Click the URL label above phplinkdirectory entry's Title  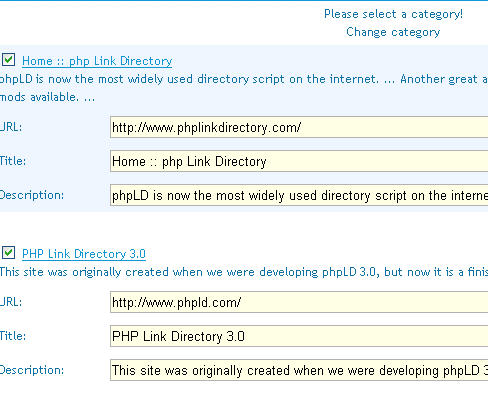click(11, 127)
